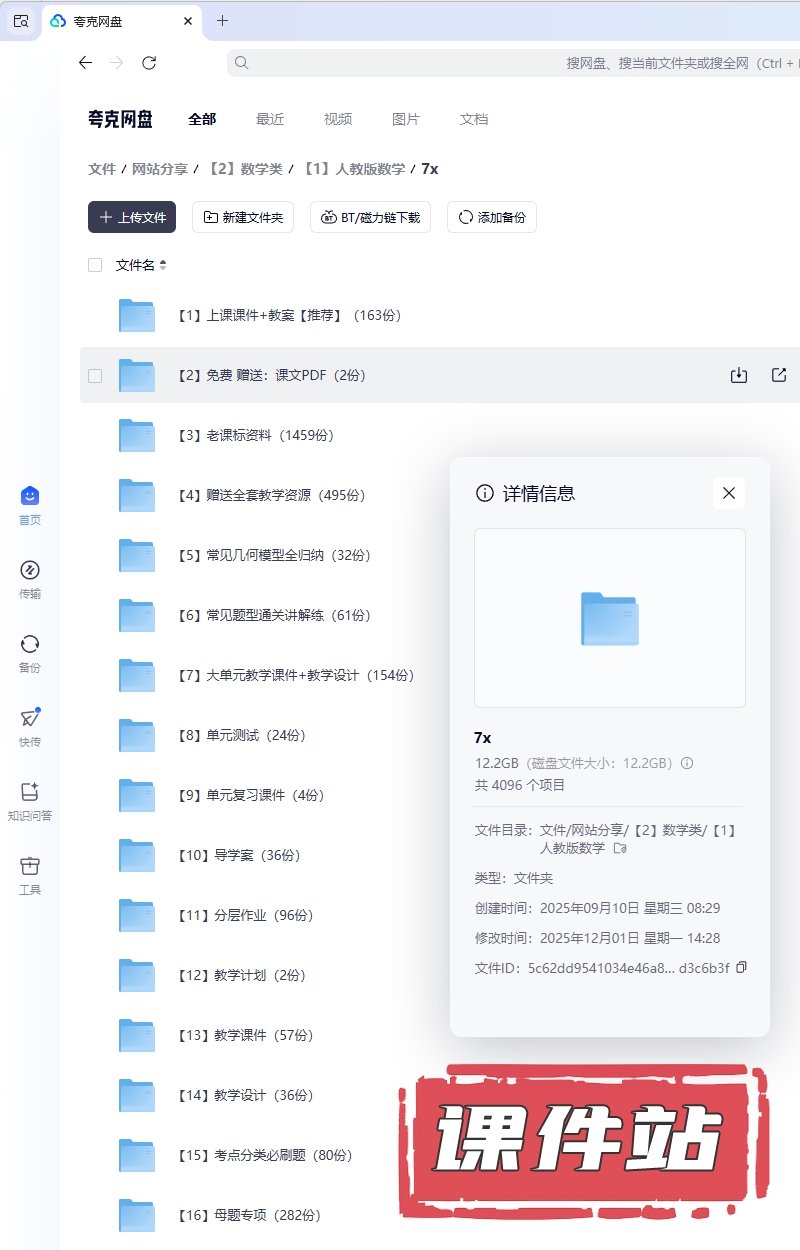Click info icon beside disk file size
Screen dimensions: 800x1250
tap(687, 763)
